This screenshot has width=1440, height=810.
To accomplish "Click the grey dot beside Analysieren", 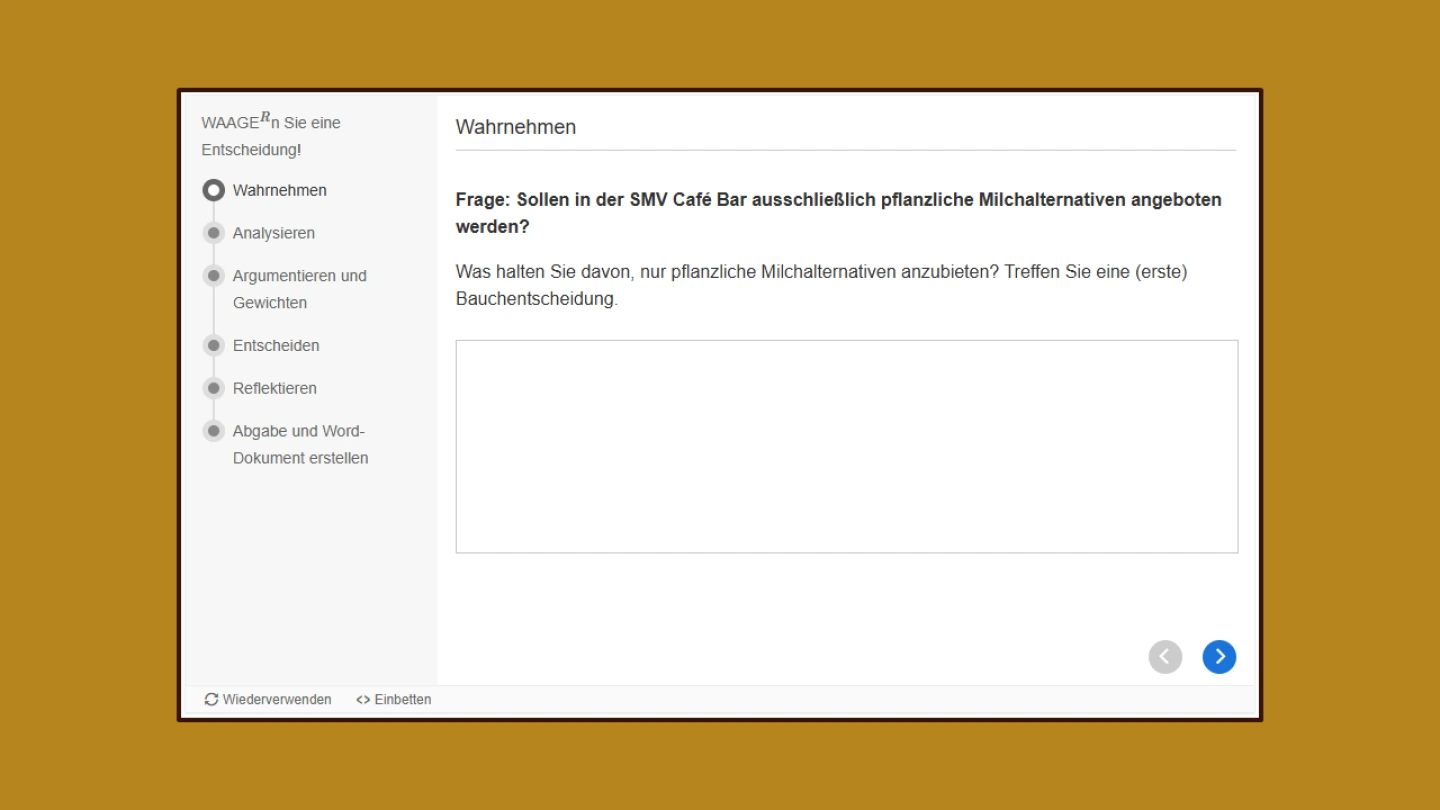I will (x=214, y=233).
